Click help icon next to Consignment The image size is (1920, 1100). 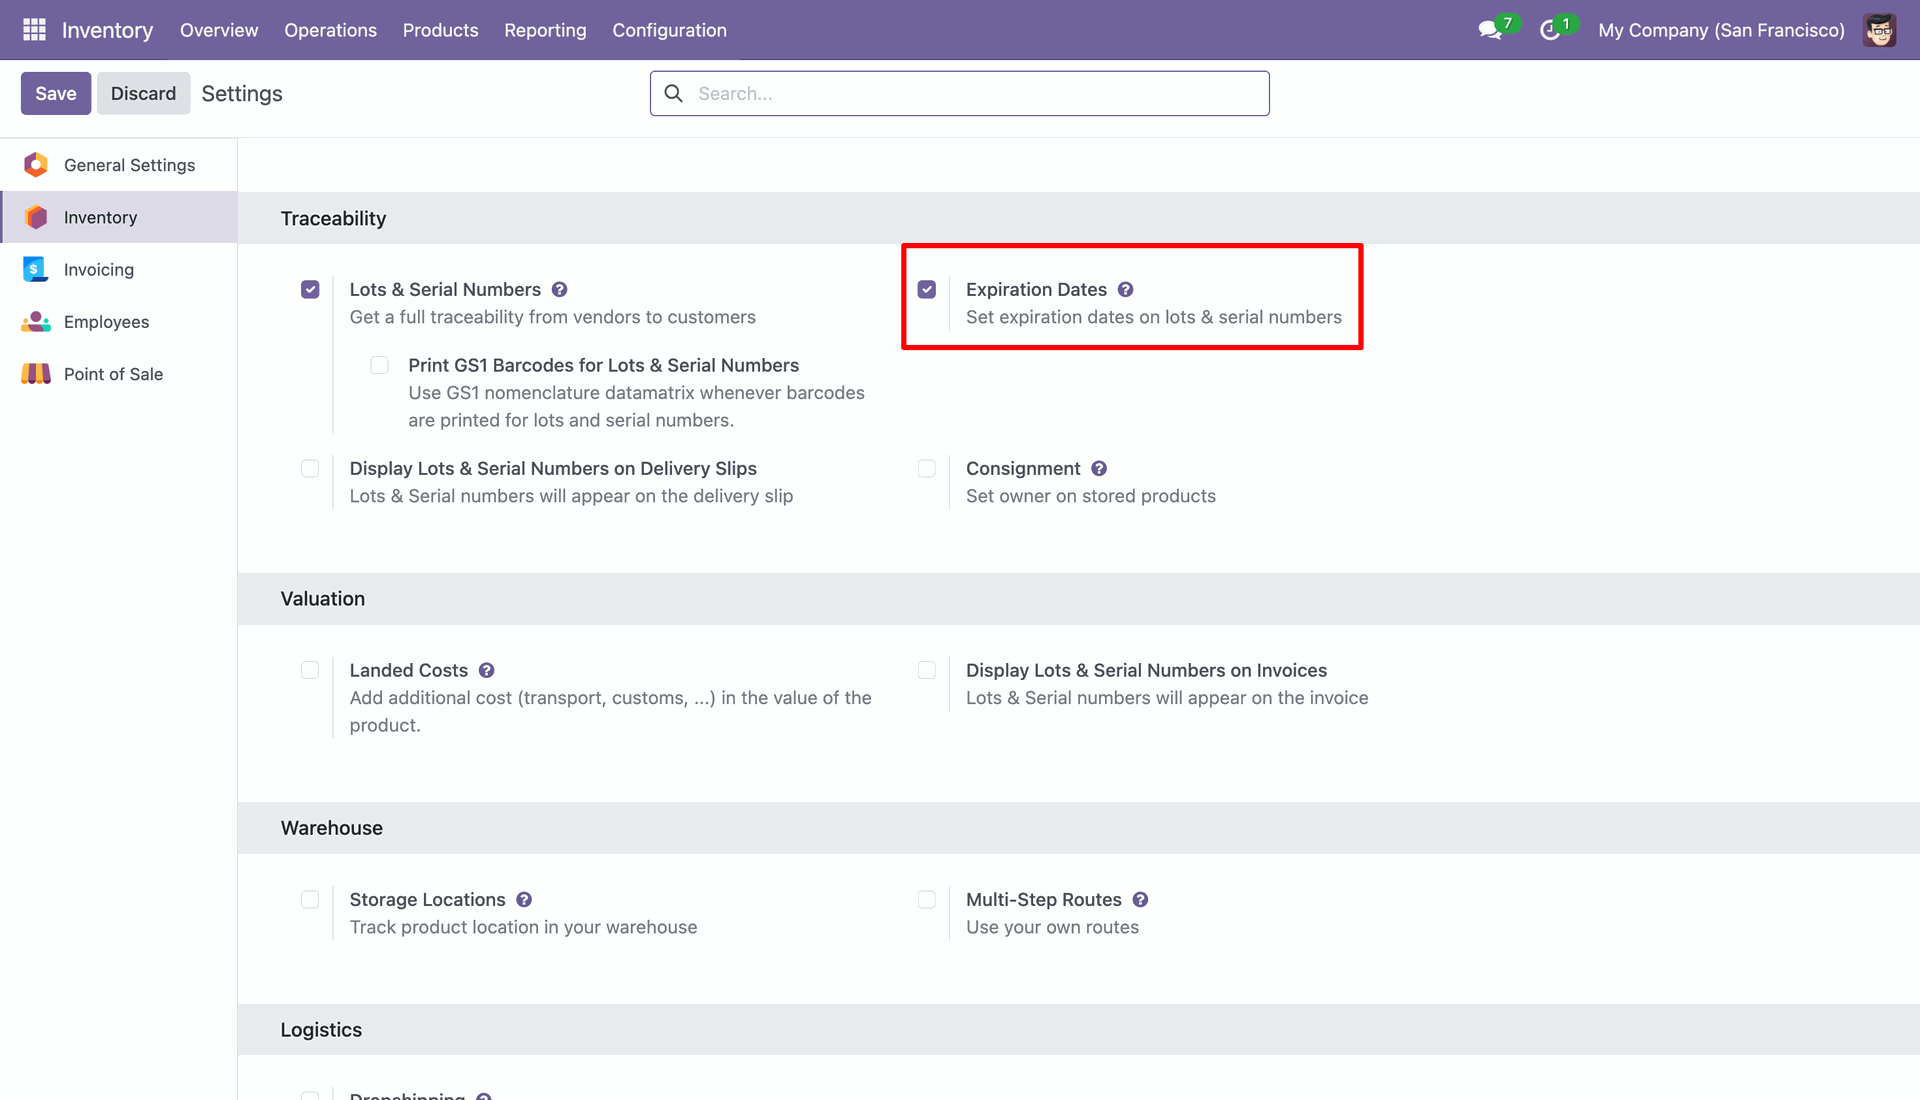(x=1099, y=468)
